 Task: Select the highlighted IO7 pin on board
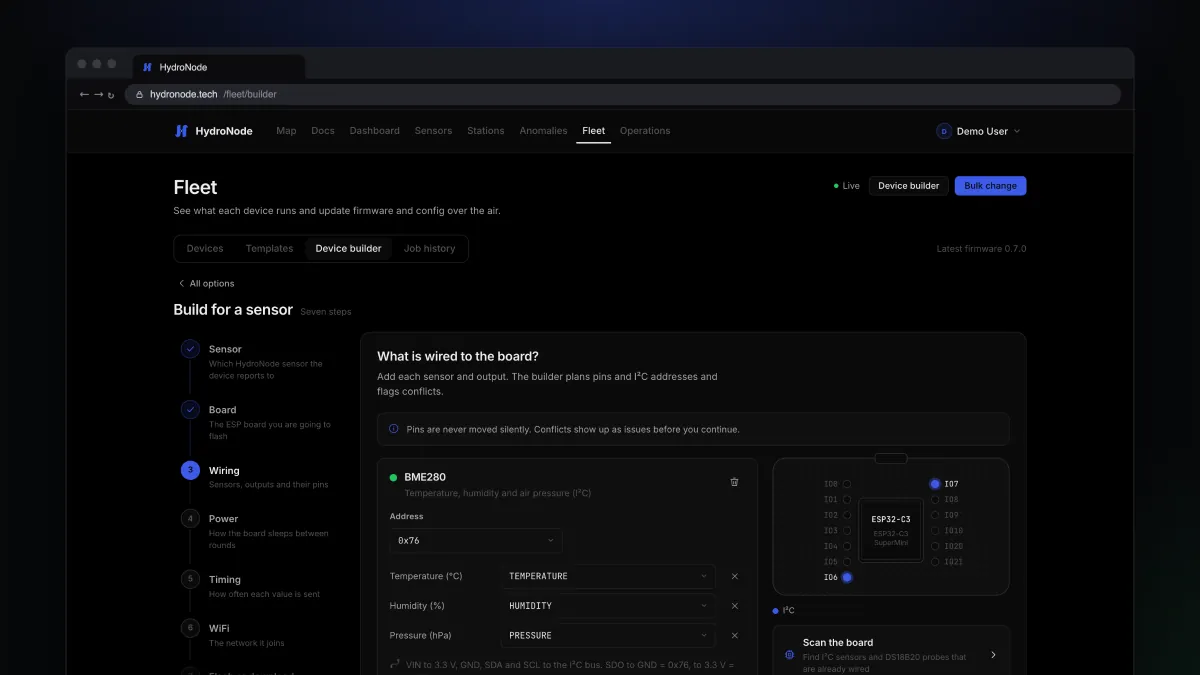[935, 484]
